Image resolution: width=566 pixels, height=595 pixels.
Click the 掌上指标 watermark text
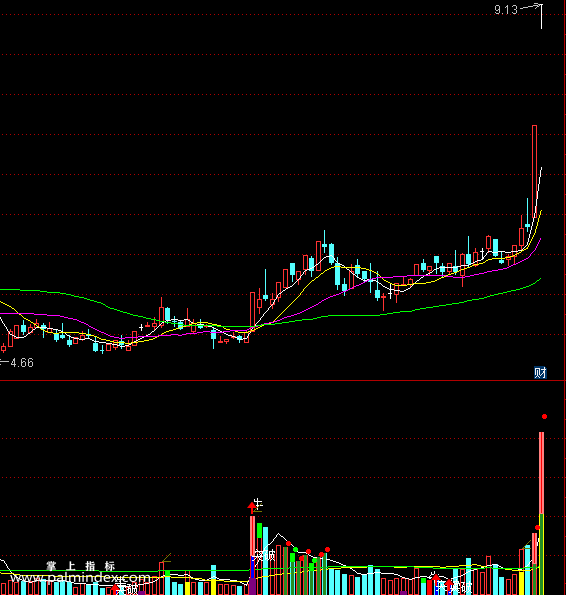point(80,566)
